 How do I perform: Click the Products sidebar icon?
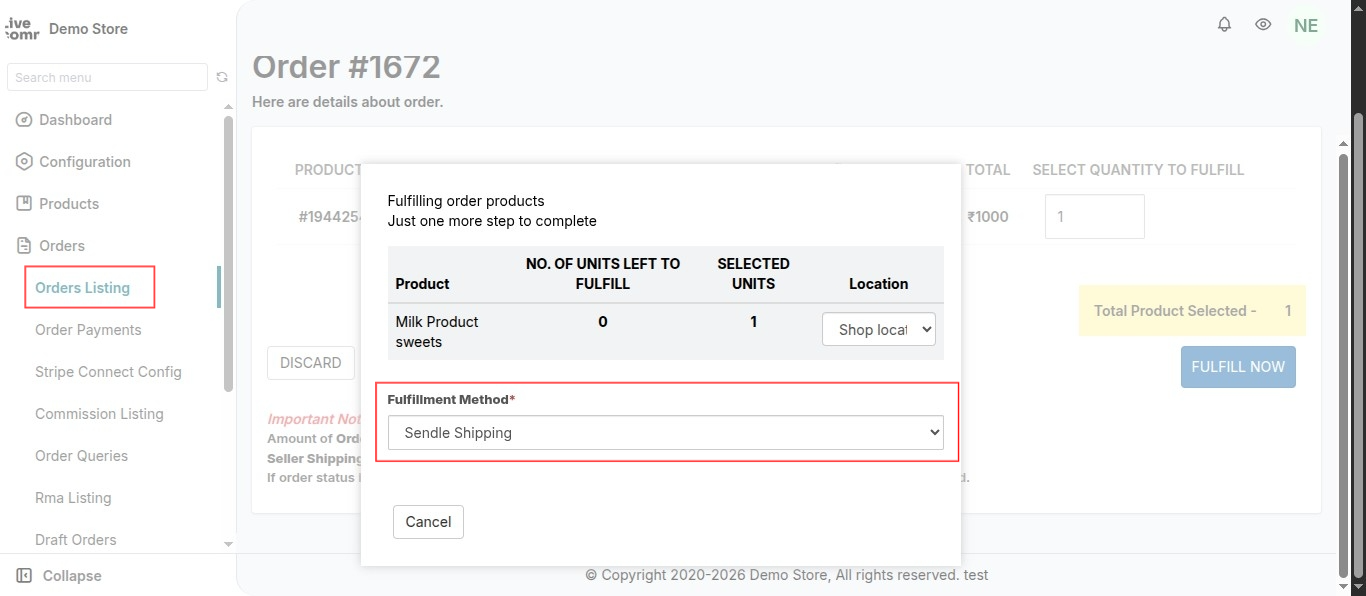pyautogui.click(x=24, y=204)
